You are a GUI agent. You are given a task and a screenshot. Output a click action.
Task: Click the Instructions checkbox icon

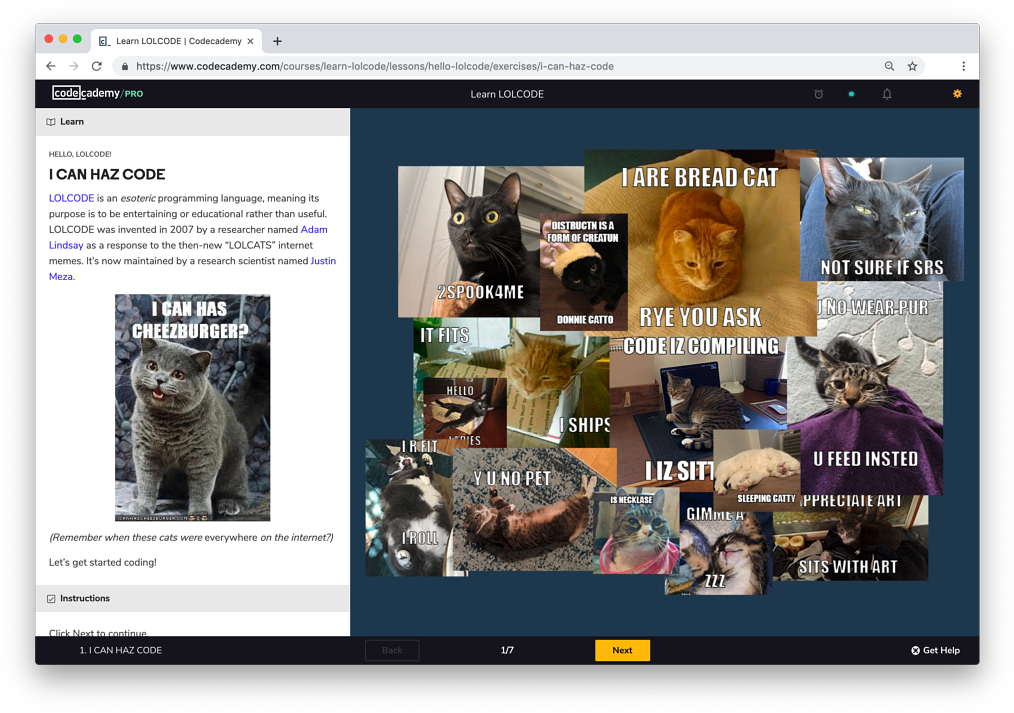point(51,599)
